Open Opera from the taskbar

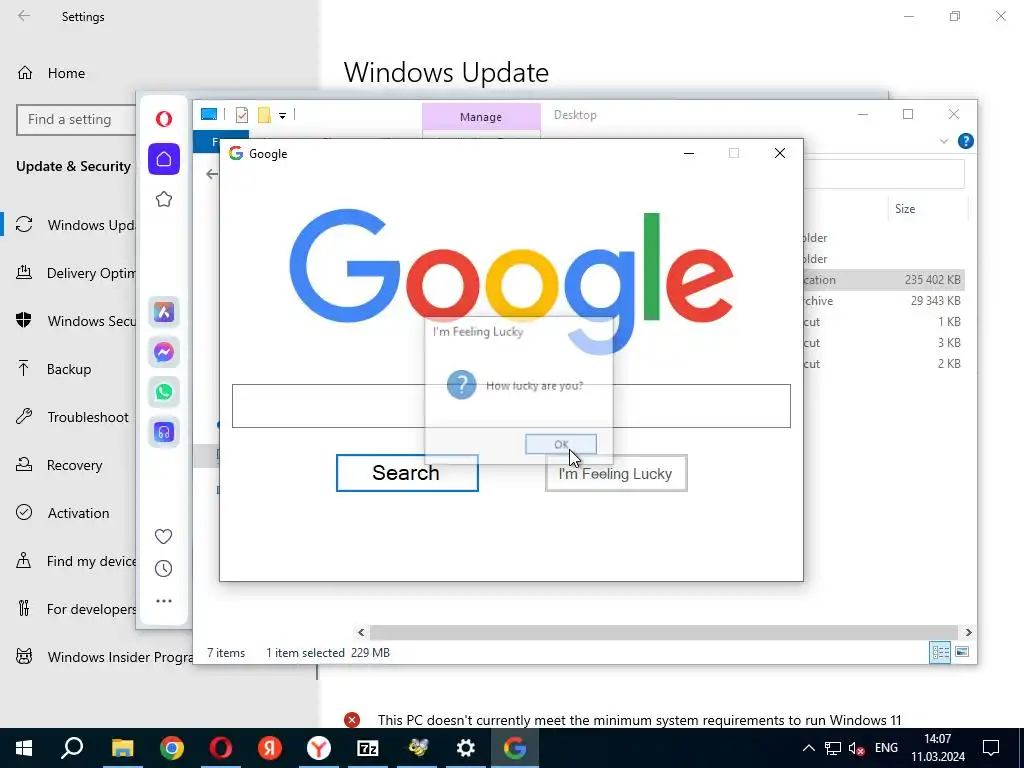[x=221, y=748]
